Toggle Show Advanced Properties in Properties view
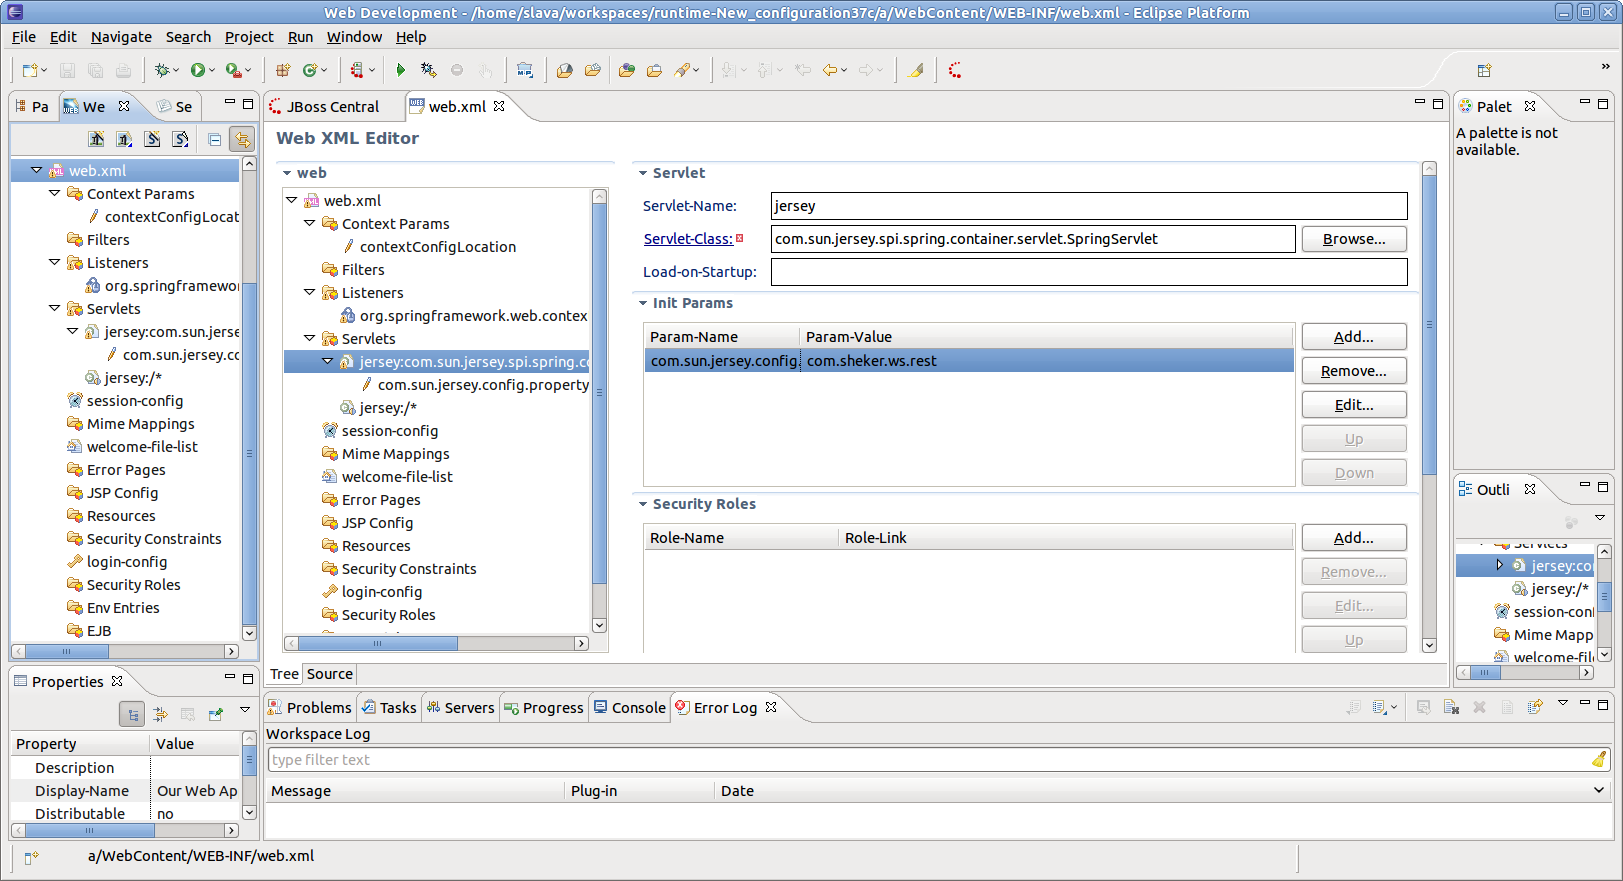The height and width of the screenshot is (881, 1623). [160, 714]
